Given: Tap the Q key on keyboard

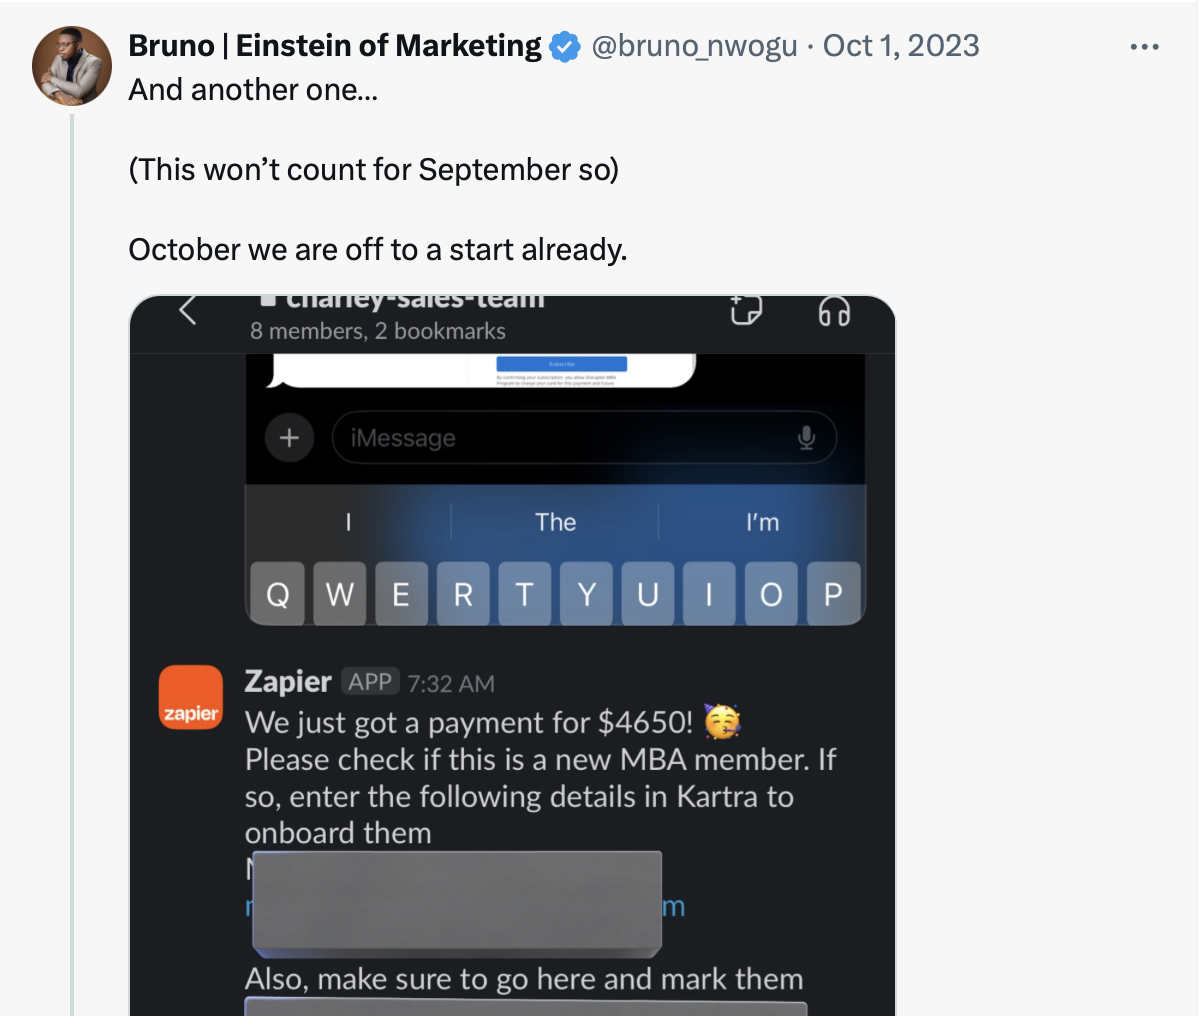Looking at the screenshot, I should tap(277, 594).
